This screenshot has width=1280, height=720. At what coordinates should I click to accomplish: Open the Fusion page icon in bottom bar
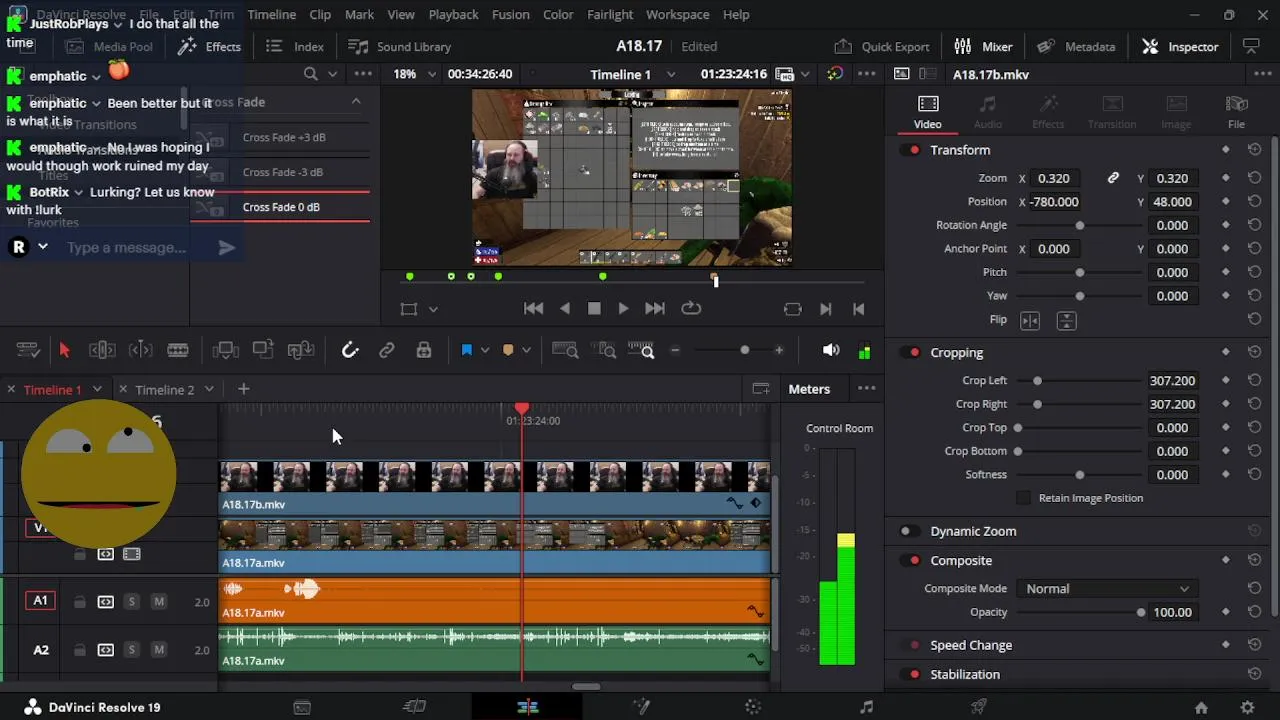pyautogui.click(x=641, y=707)
